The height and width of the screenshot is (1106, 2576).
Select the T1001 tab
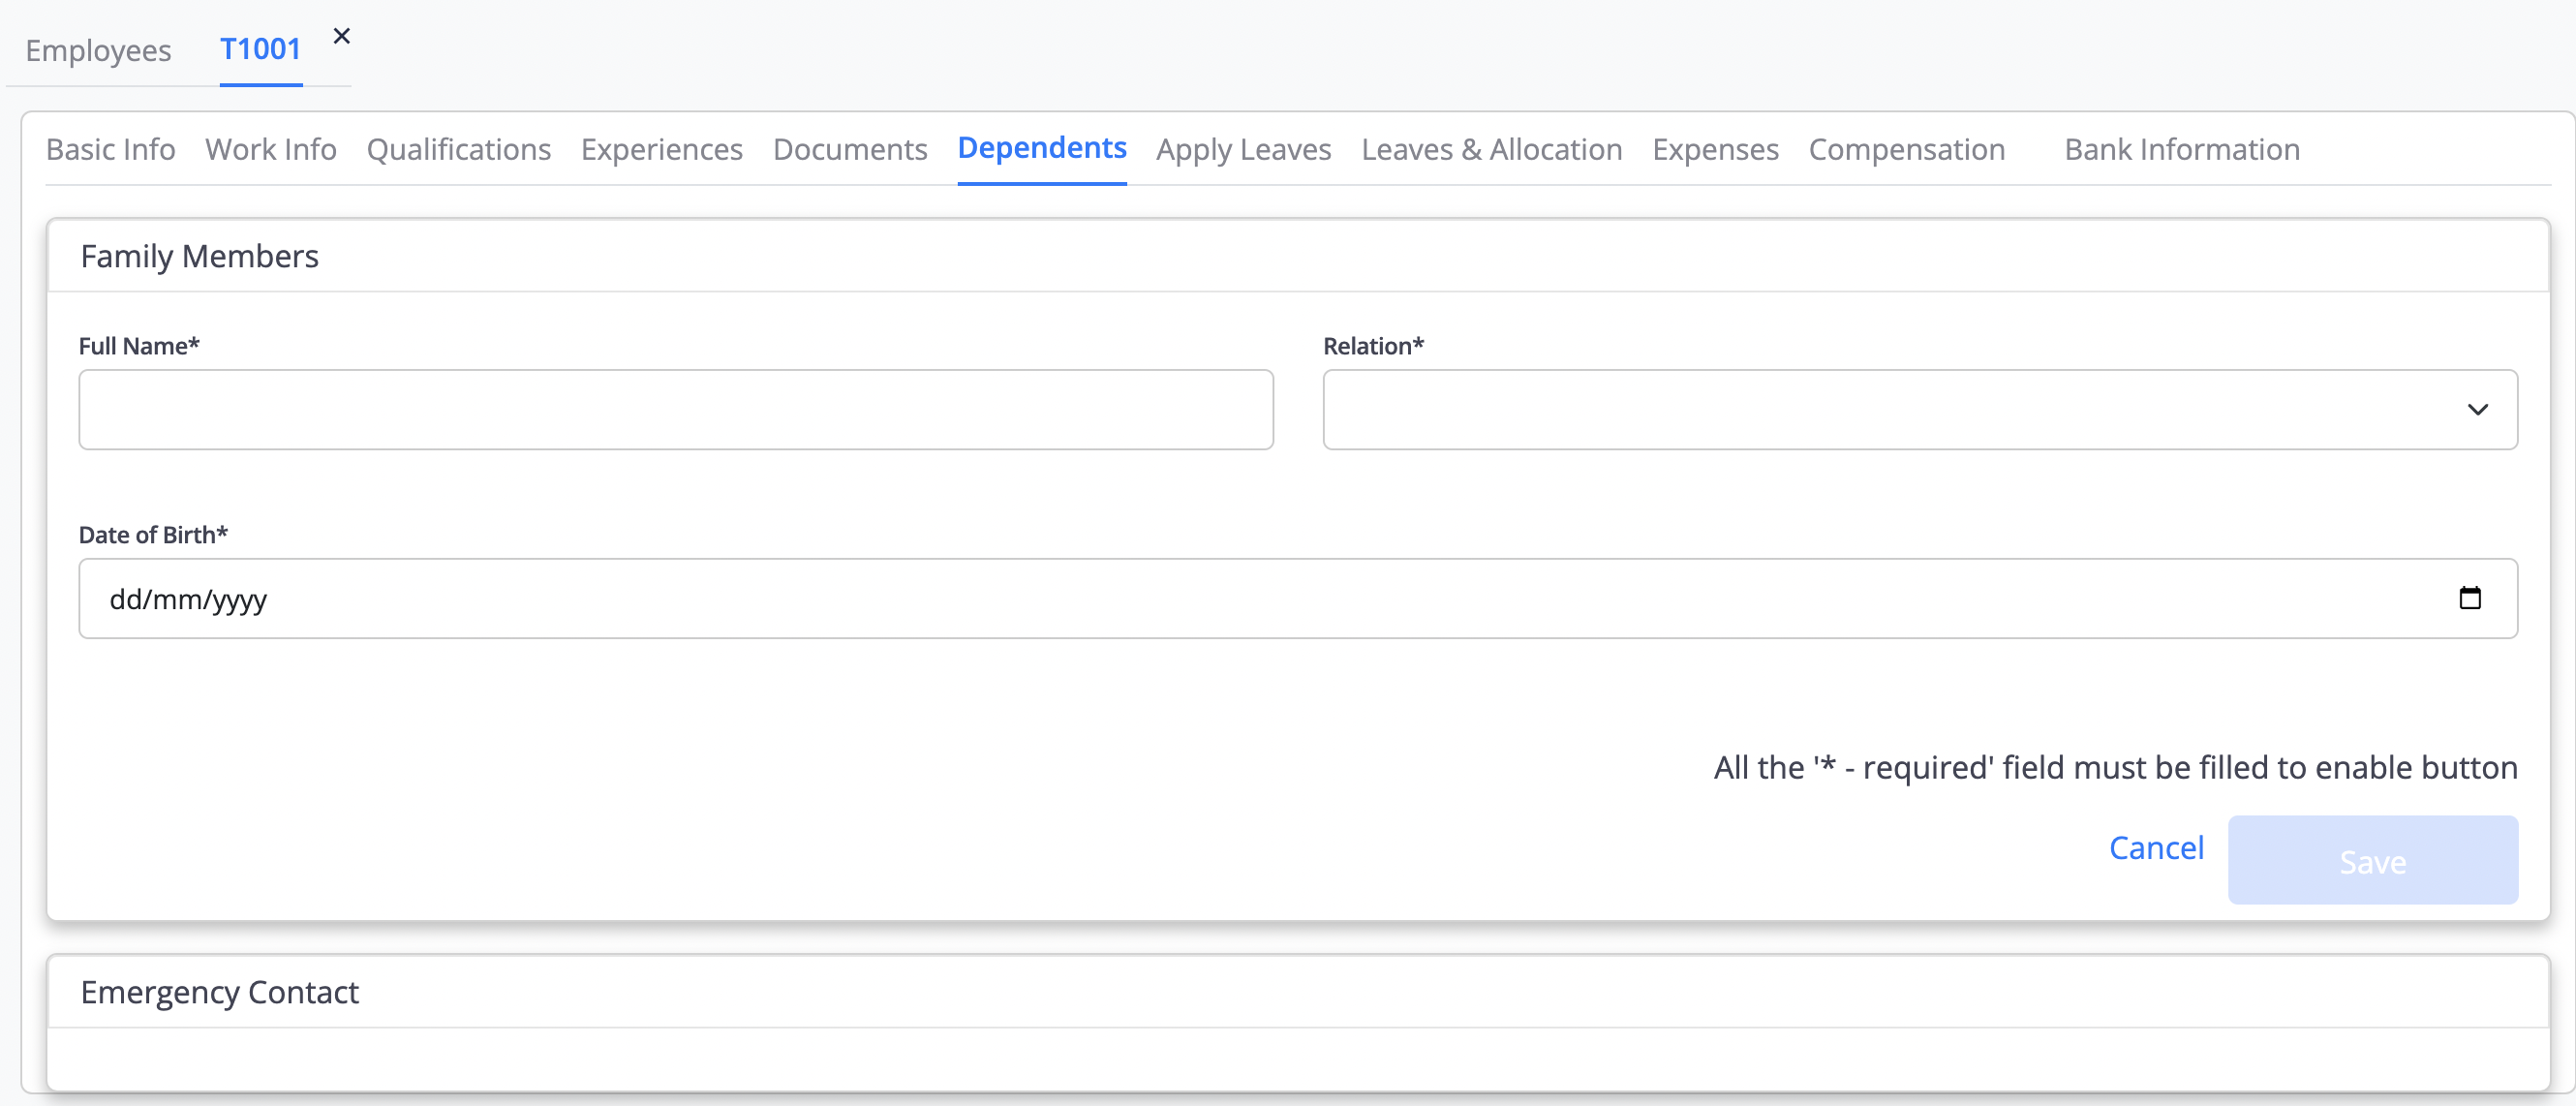[x=260, y=49]
